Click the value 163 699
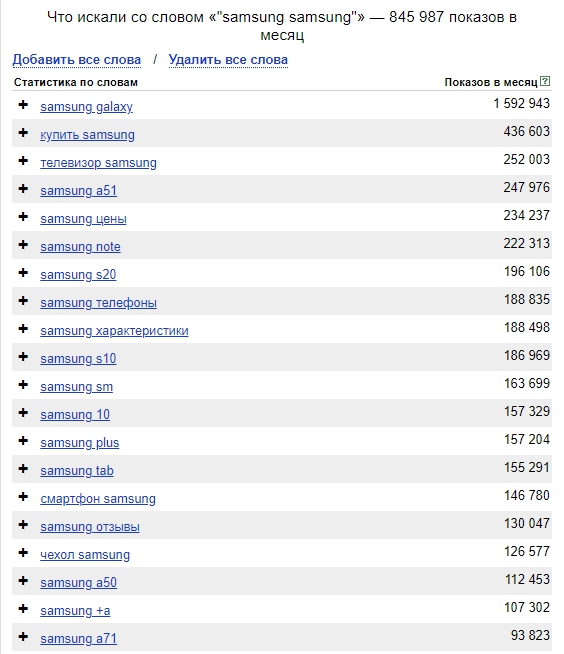 [x=527, y=383]
